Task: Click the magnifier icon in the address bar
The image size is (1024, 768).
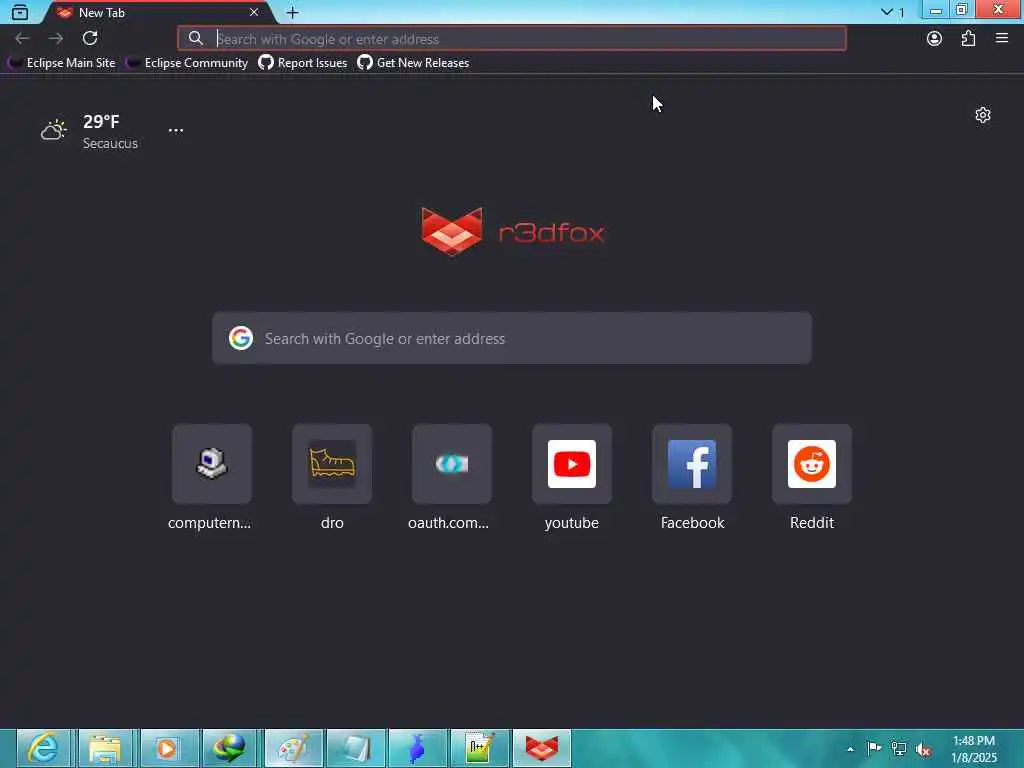Action: tap(195, 39)
